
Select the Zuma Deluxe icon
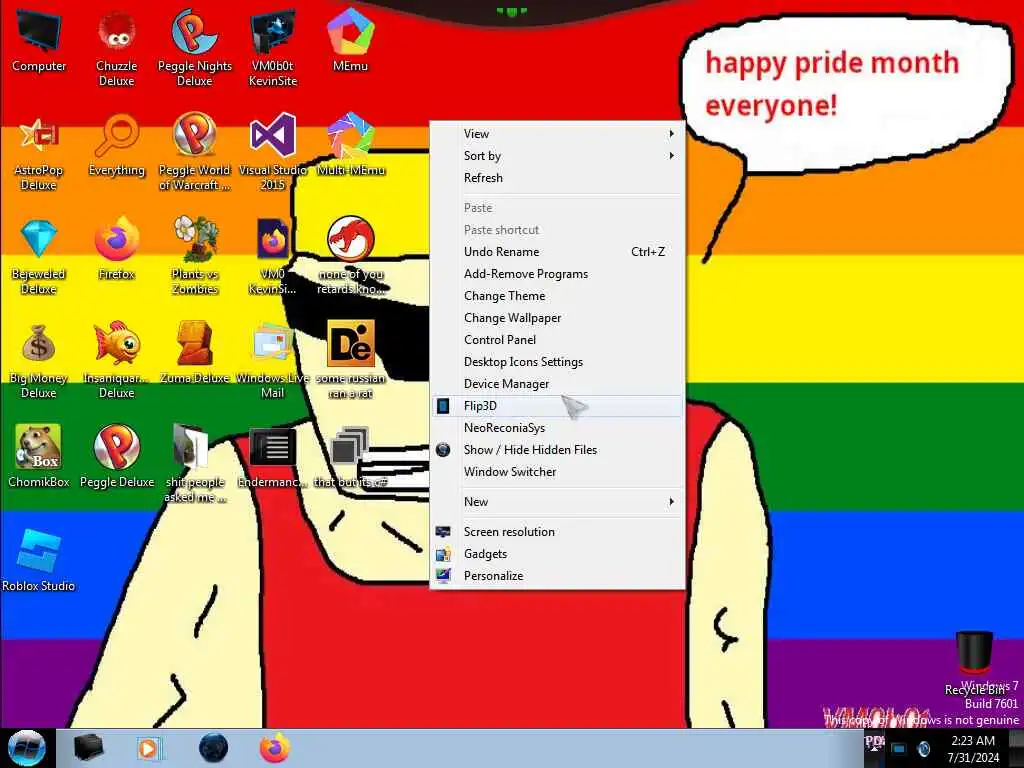(195, 353)
